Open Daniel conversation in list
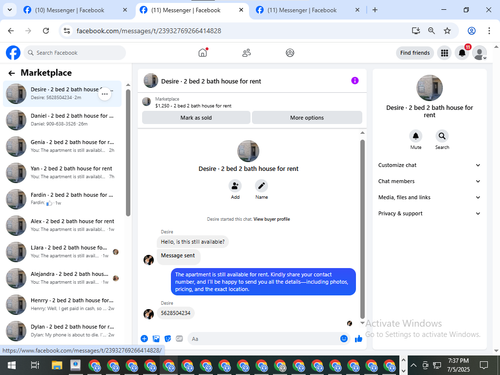Viewport: 500px width, 375px height. (62, 120)
